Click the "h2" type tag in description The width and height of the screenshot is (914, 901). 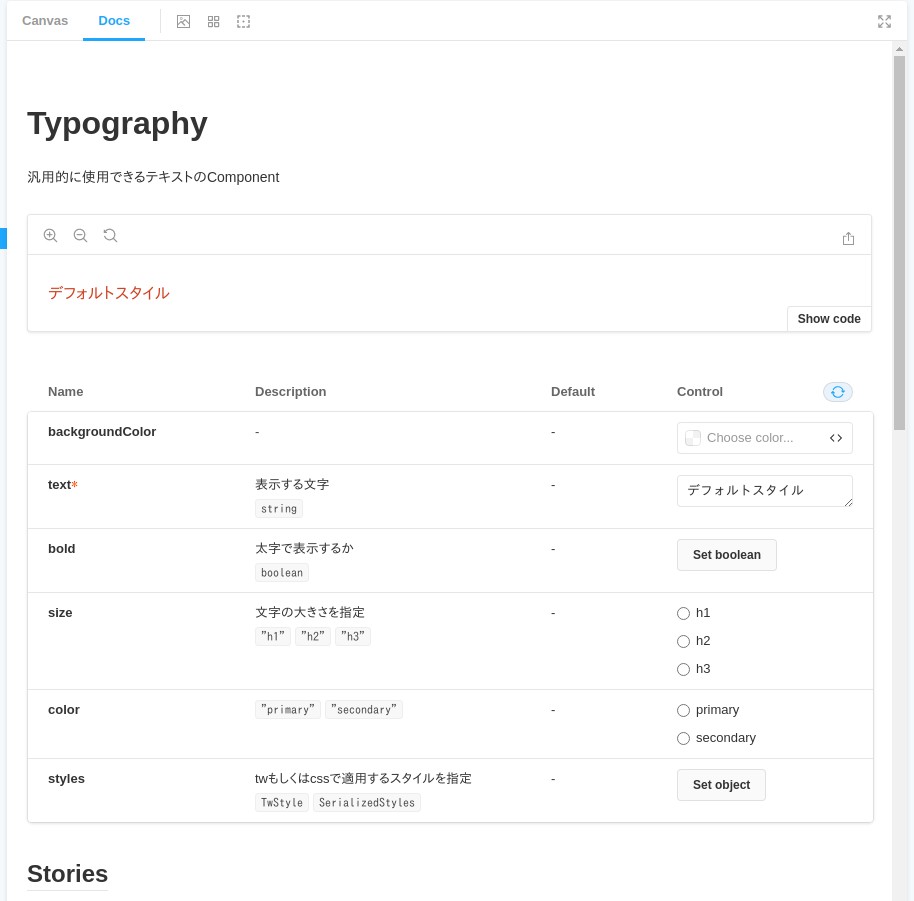[313, 636]
